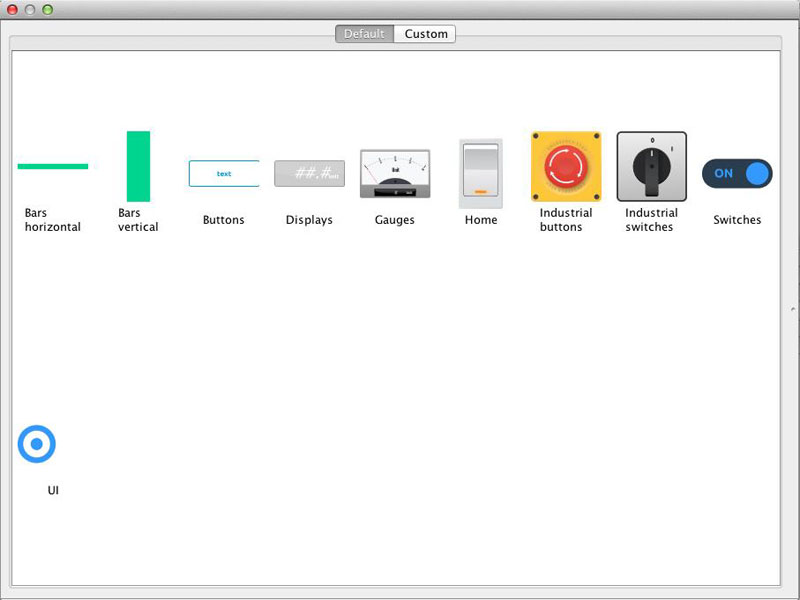Click the "Gauges" label text
800x600 pixels.
point(395,220)
